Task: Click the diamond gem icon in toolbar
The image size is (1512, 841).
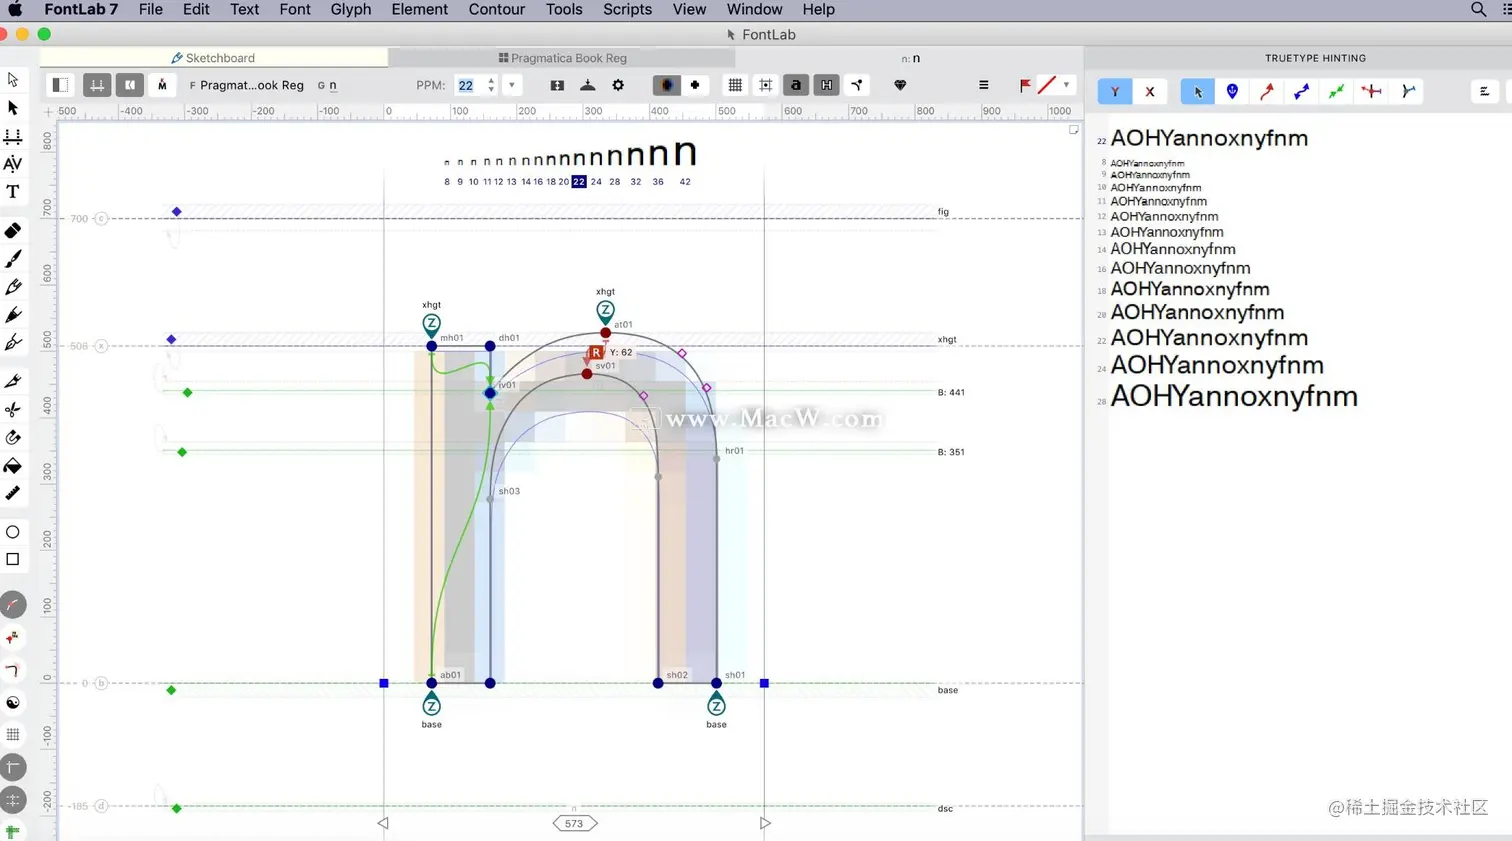Action: click(x=900, y=85)
